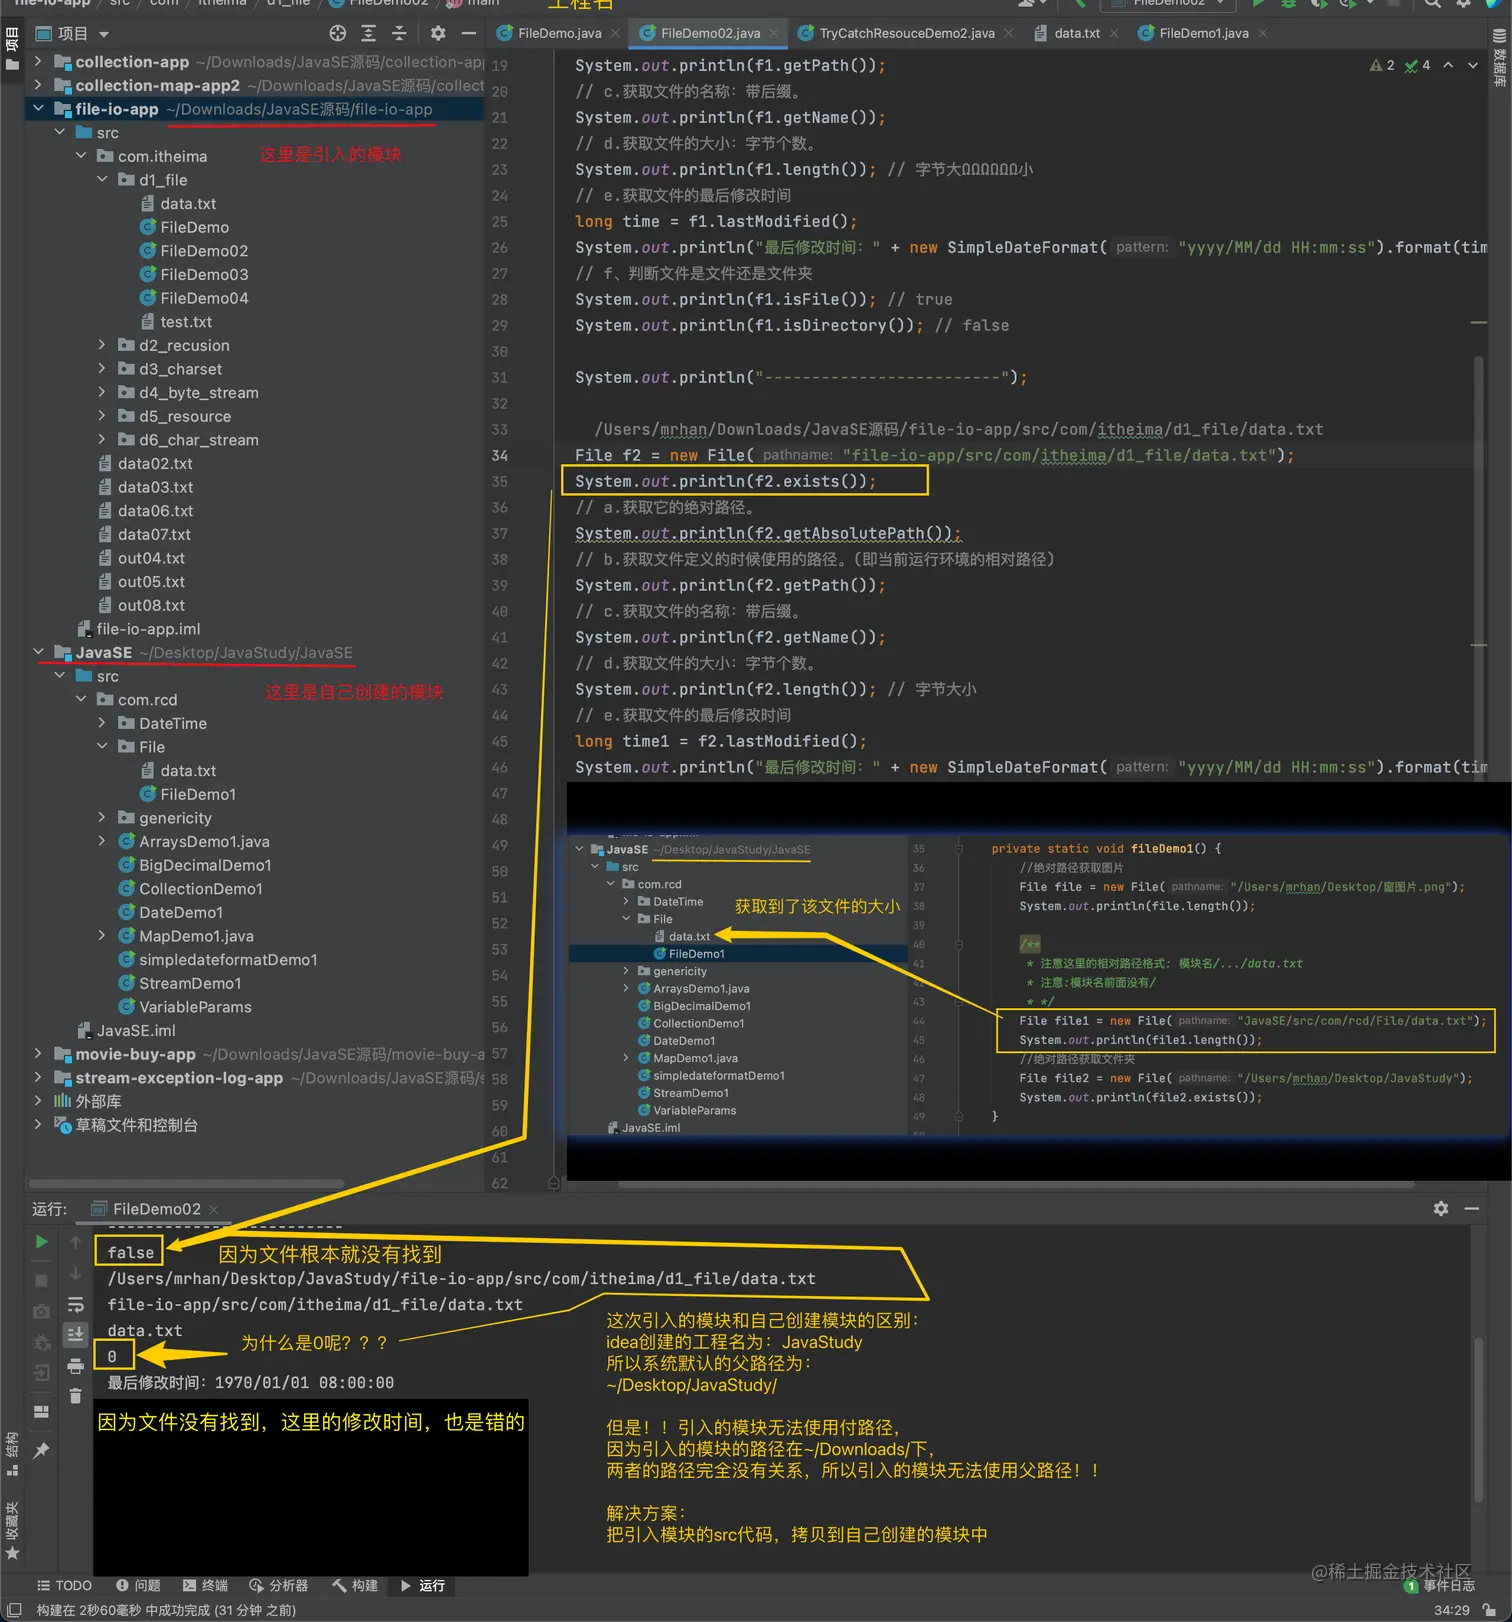Click the 34:29 cursor position indicator
1512x1622 pixels.
click(1452, 1610)
